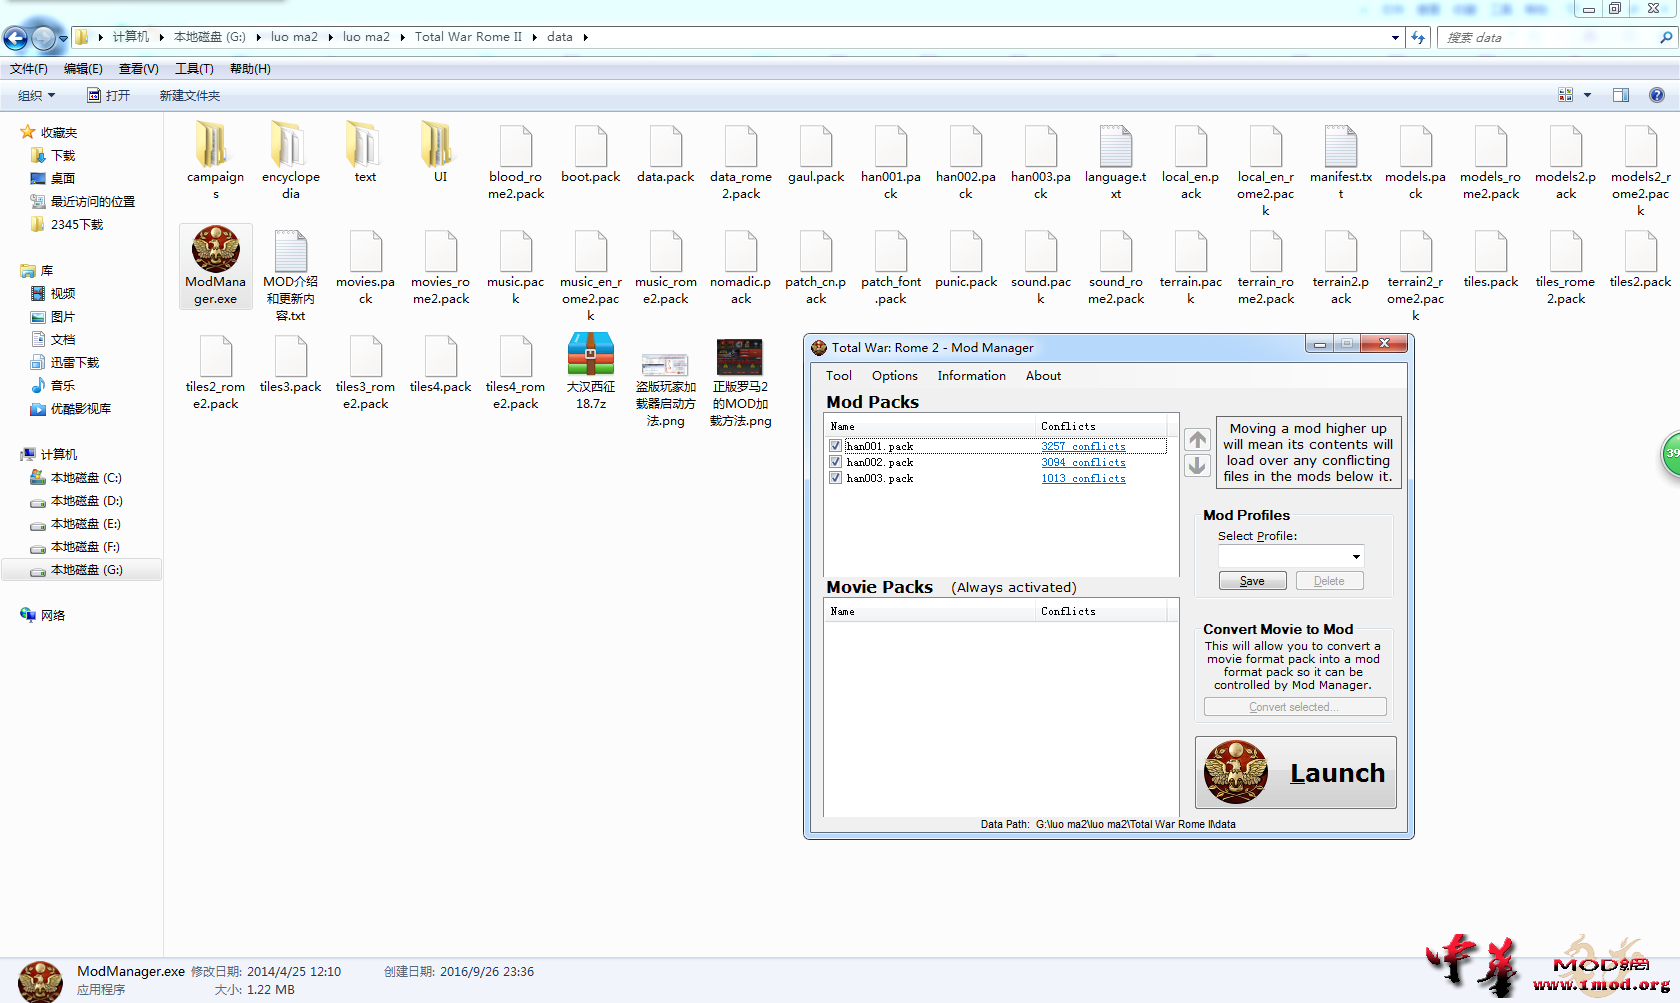
Task: Expand the 计算机 breadcrumb arrow
Action: (161, 38)
